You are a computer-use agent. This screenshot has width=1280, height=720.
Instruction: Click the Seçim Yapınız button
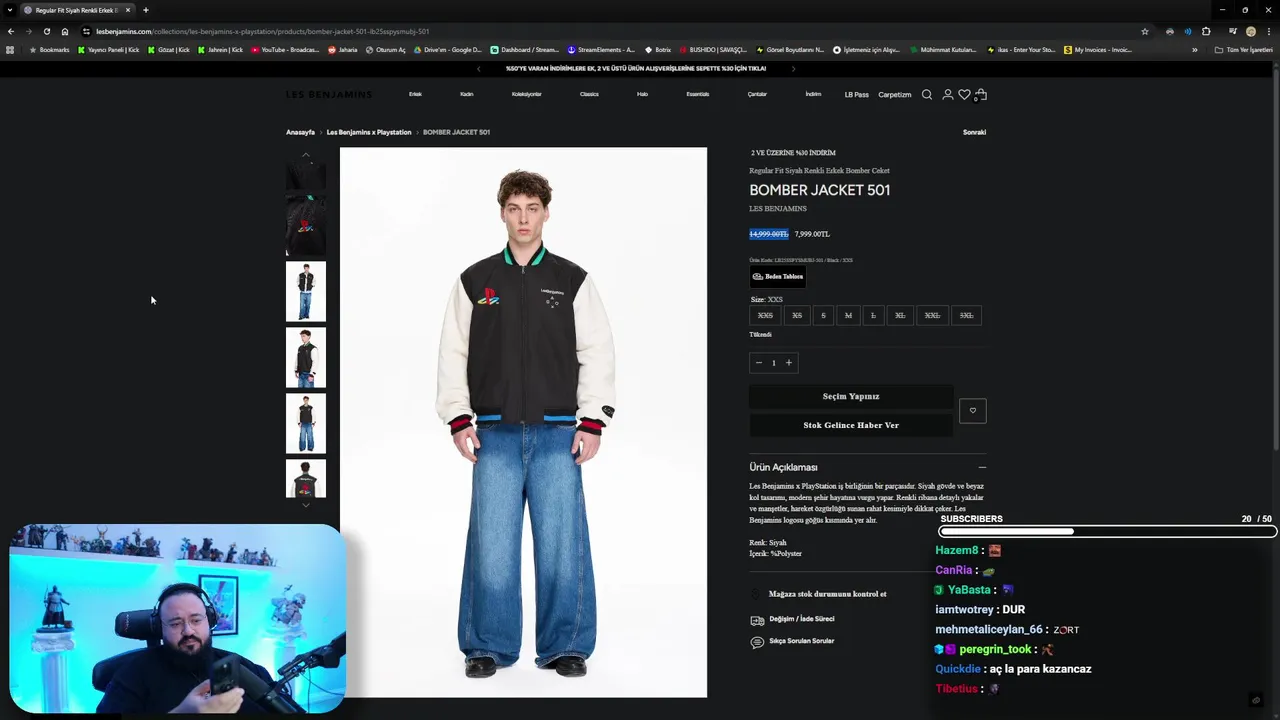(x=851, y=396)
